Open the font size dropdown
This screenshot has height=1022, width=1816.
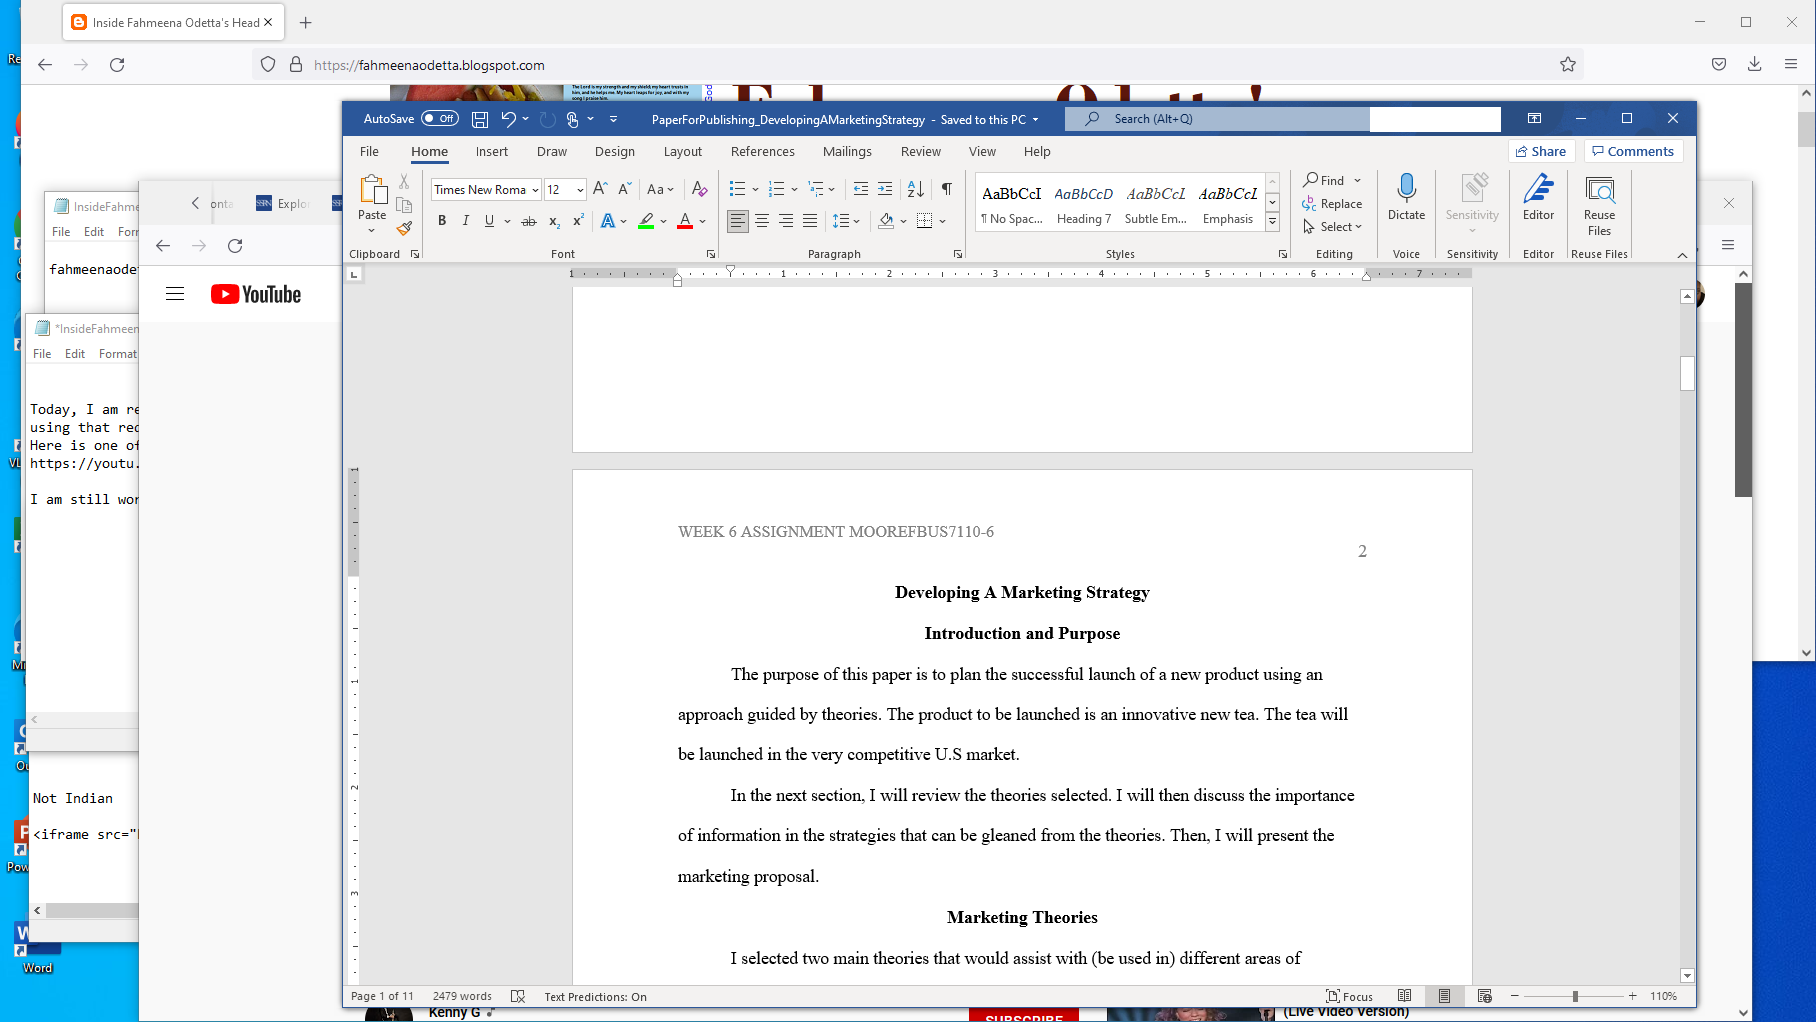click(x=580, y=190)
